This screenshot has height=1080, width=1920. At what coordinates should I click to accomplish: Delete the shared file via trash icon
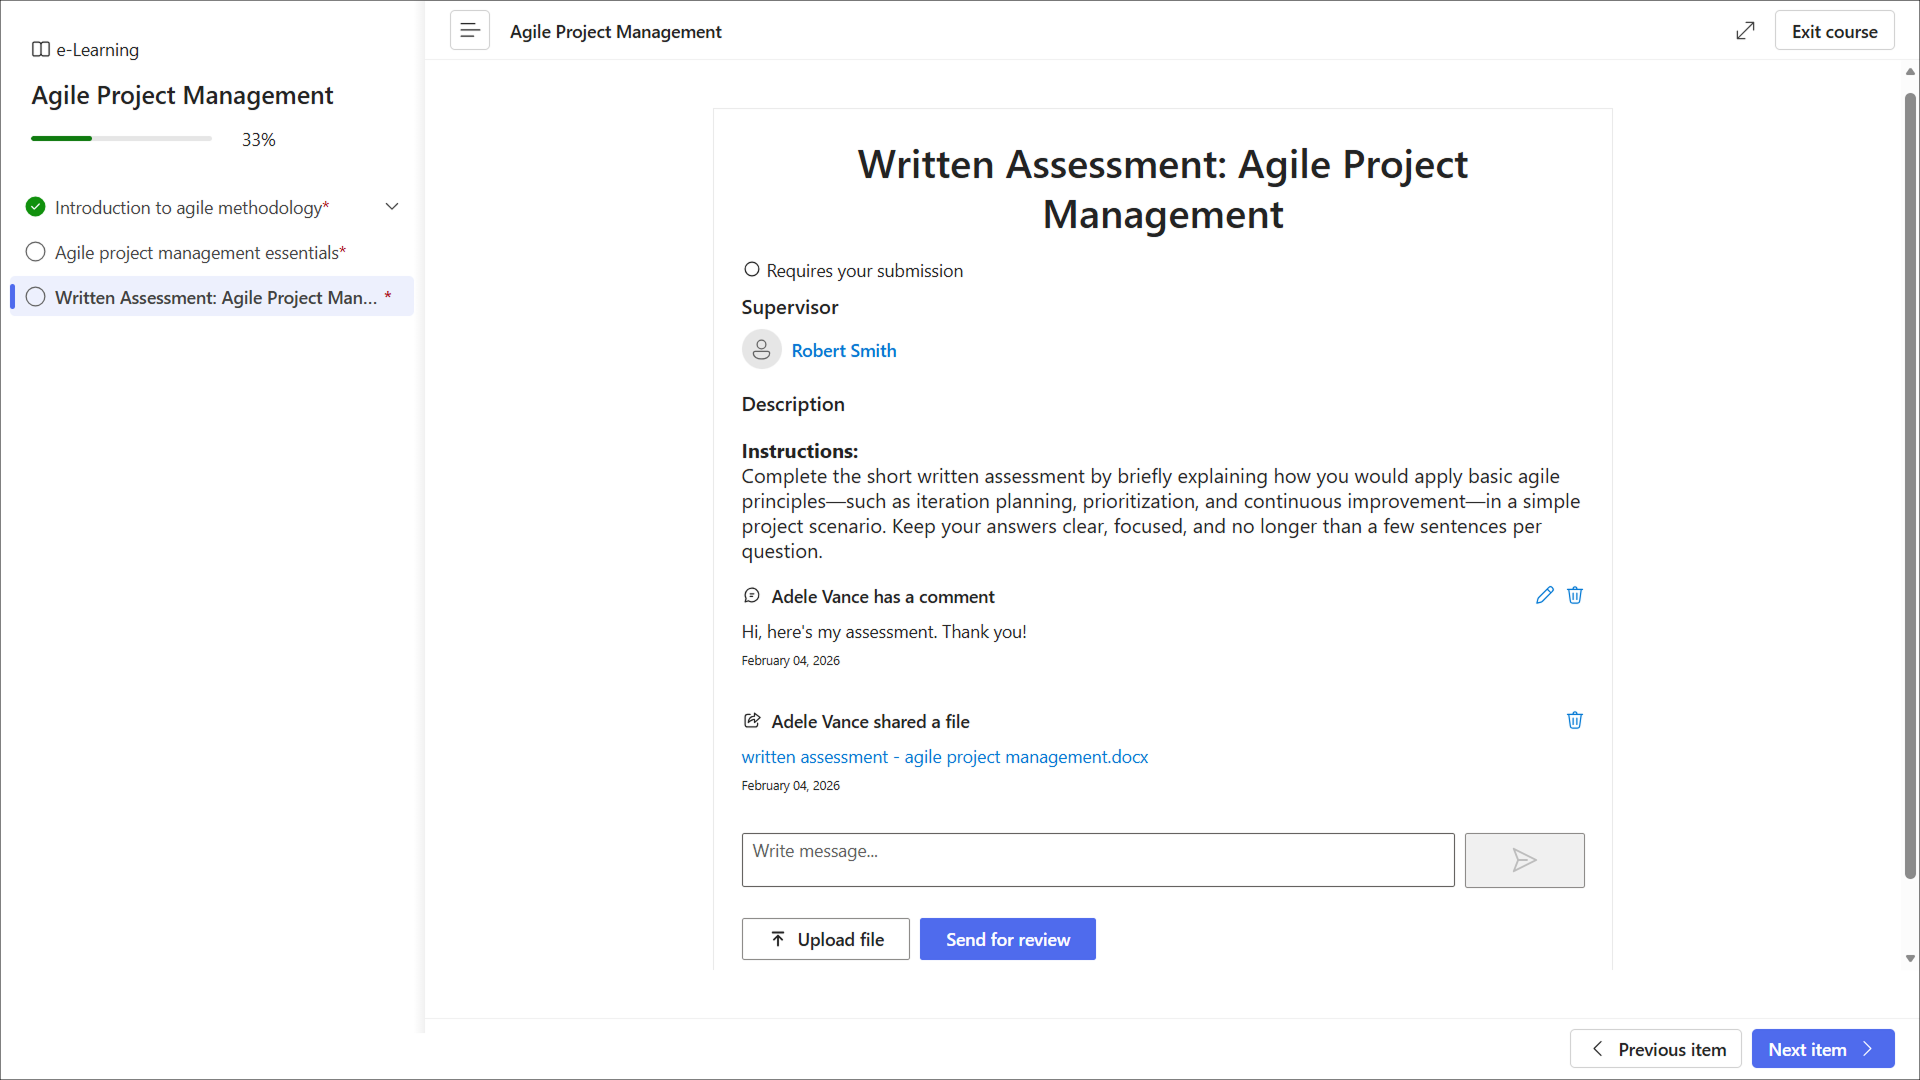pyautogui.click(x=1575, y=721)
